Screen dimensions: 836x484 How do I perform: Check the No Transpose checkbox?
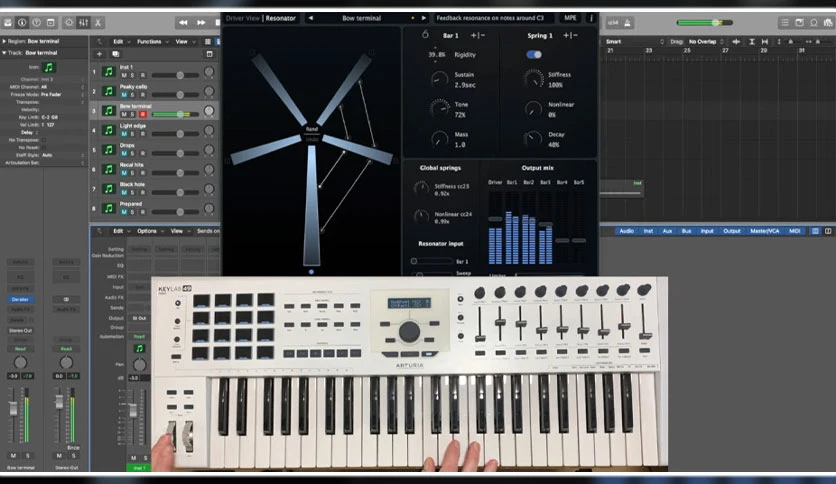pyautogui.click(x=44, y=140)
